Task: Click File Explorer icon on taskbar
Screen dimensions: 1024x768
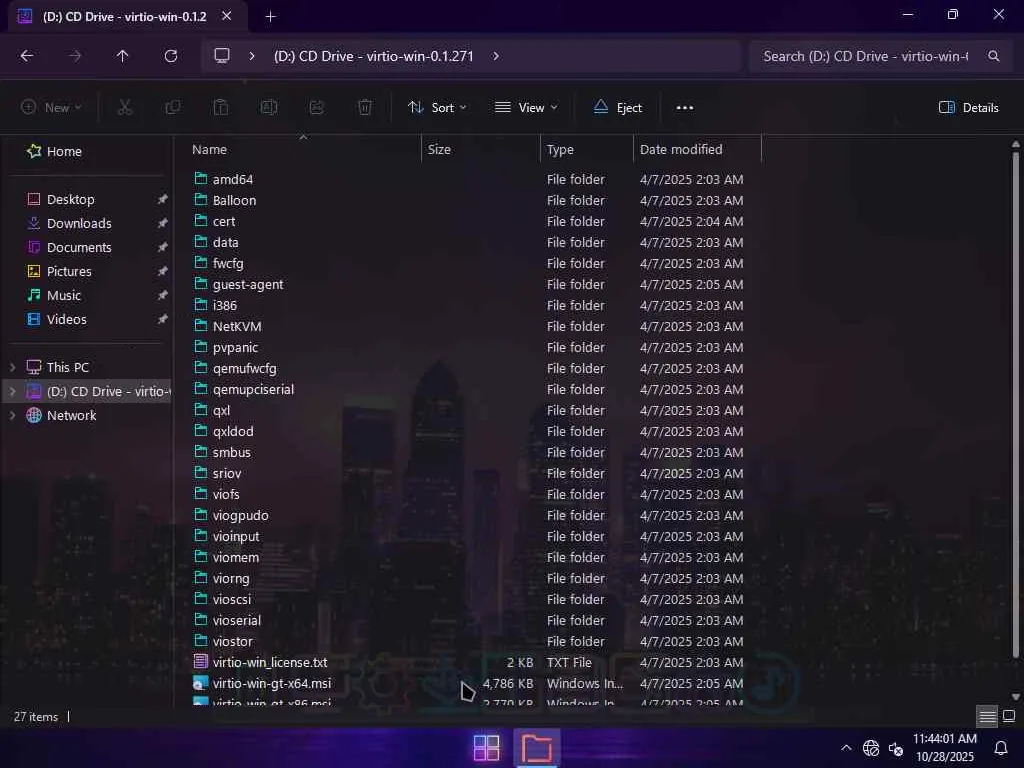Action: coord(537,748)
